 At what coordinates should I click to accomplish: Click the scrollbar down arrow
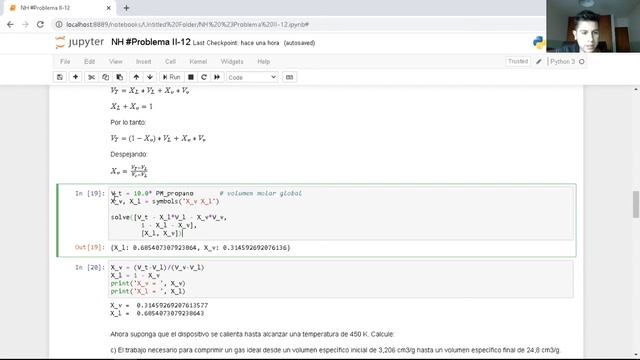click(x=636, y=356)
